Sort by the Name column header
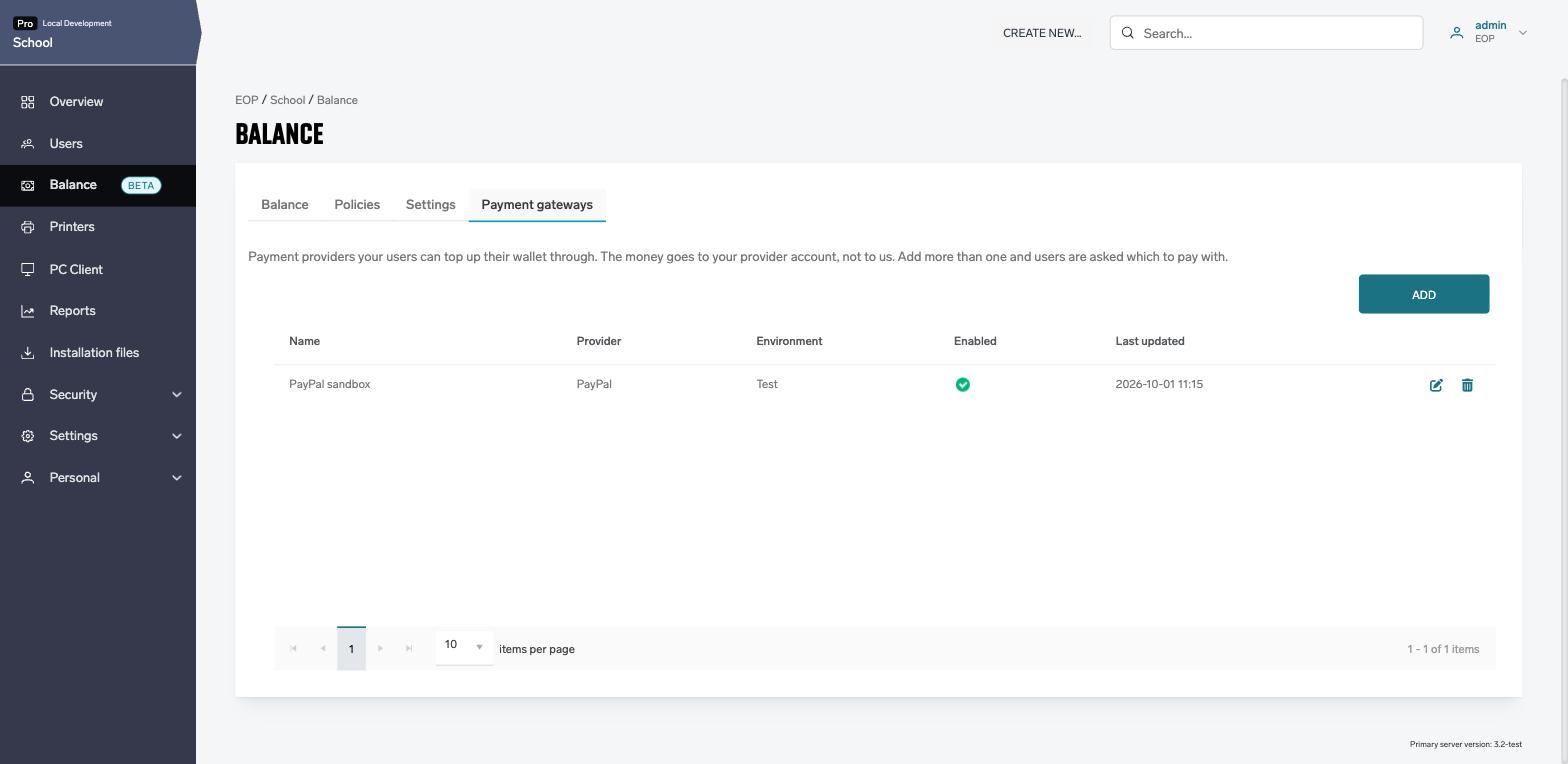Image resolution: width=1568 pixels, height=764 pixels. point(304,341)
